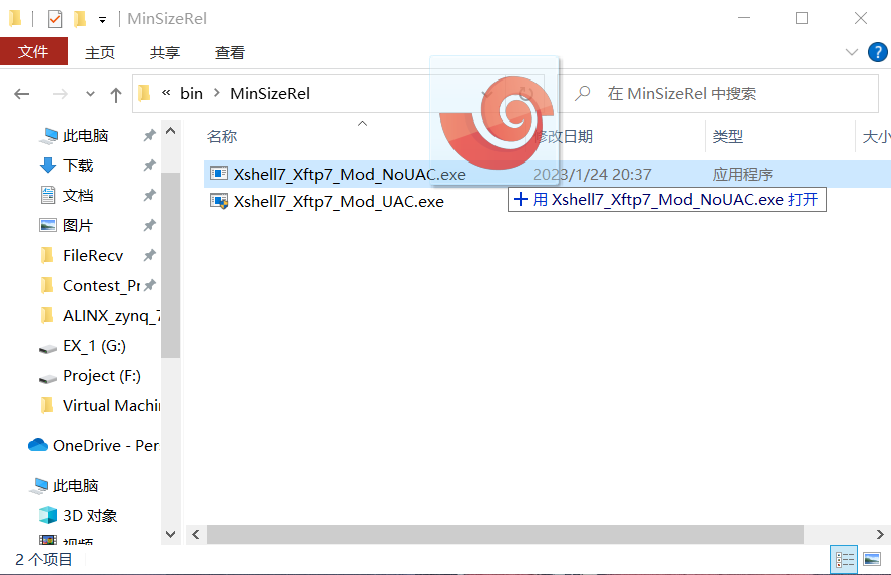The height and width of the screenshot is (575, 891).
Task: Click the properties checkmark icon in title bar
Action: click(55, 19)
